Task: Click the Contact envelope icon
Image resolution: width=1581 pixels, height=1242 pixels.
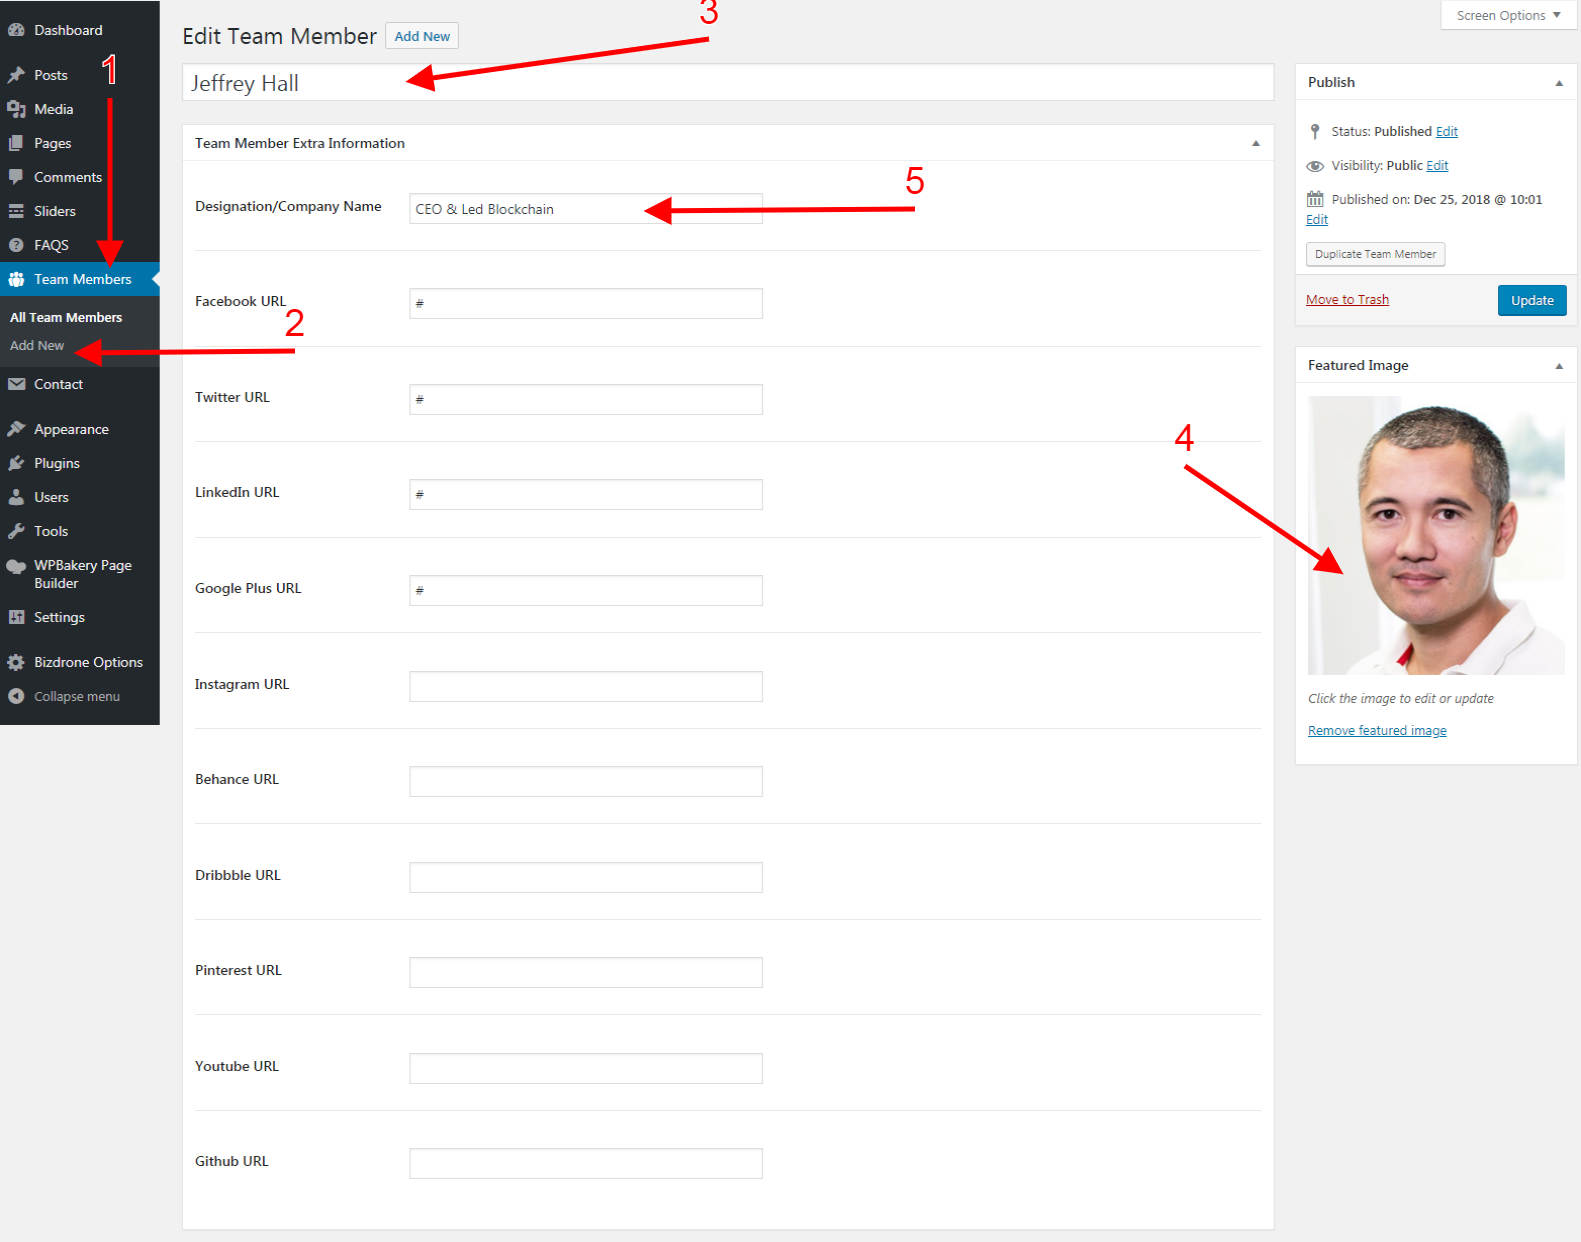Action: coord(16,384)
